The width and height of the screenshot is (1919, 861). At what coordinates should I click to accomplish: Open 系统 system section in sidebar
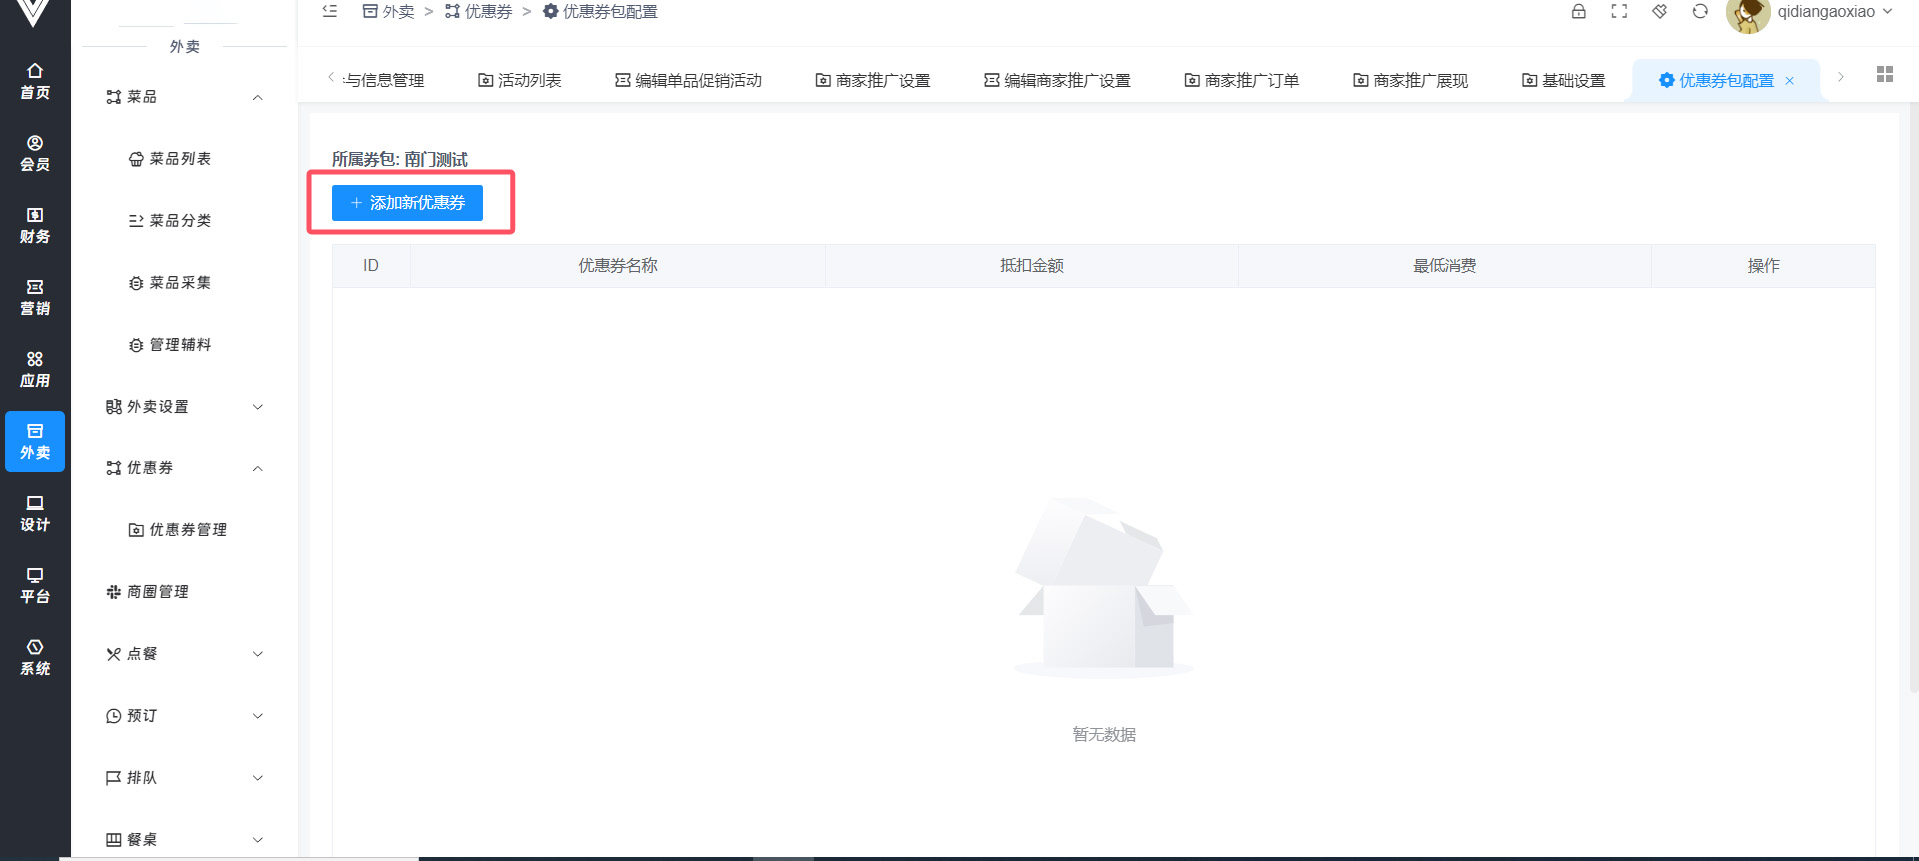(x=35, y=657)
